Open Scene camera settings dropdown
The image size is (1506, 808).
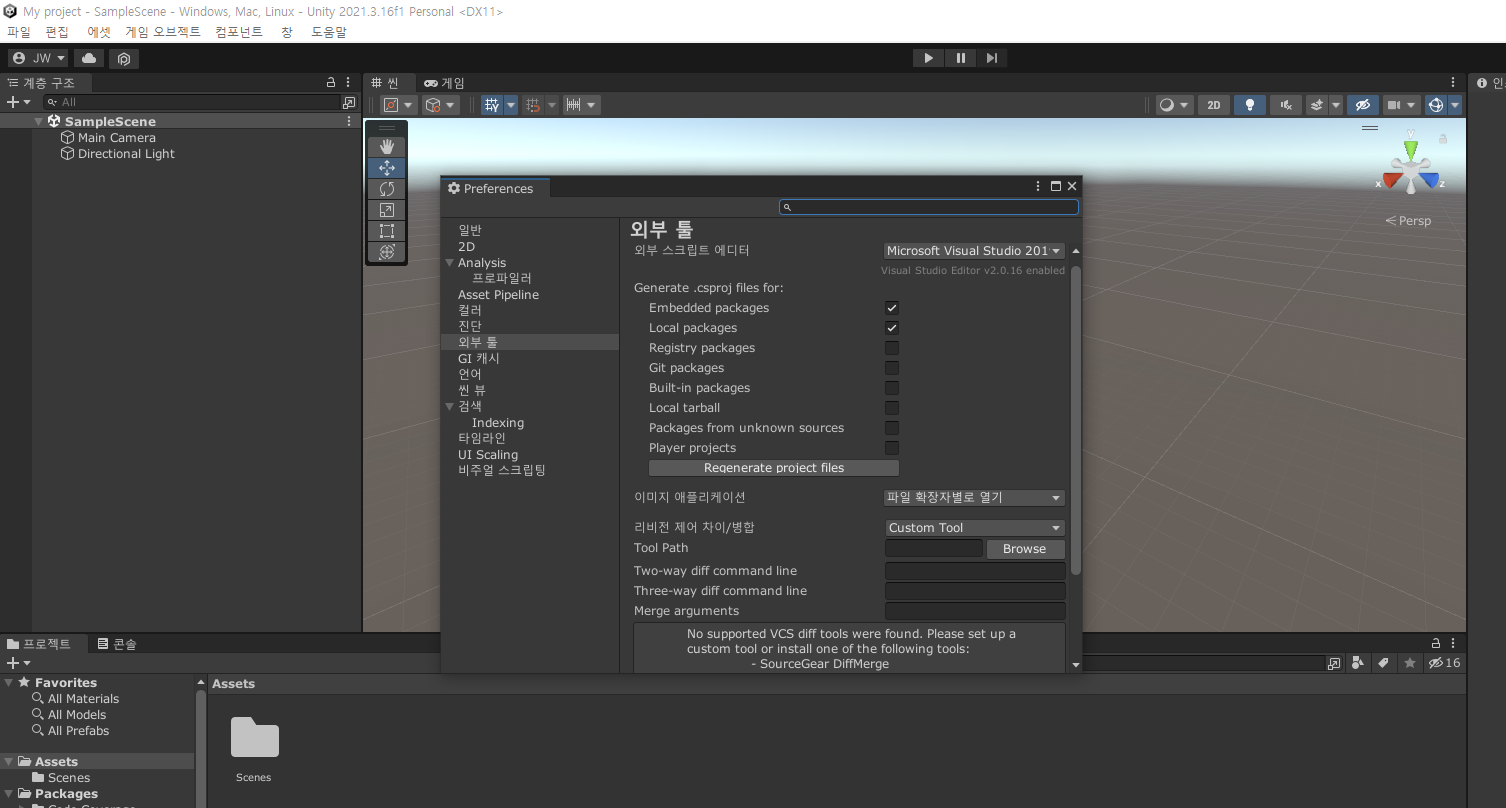point(1402,105)
